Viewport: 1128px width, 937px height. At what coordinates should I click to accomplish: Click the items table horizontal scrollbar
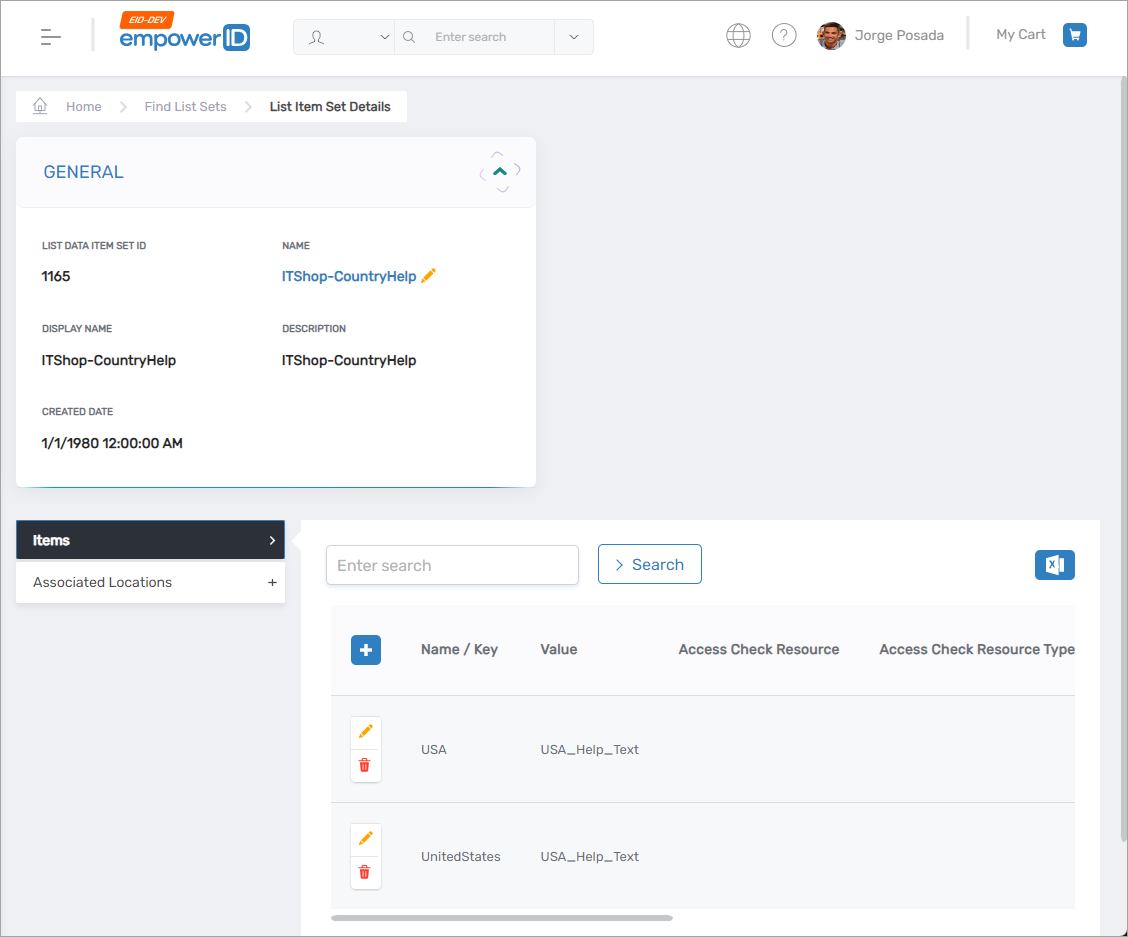(501, 917)
